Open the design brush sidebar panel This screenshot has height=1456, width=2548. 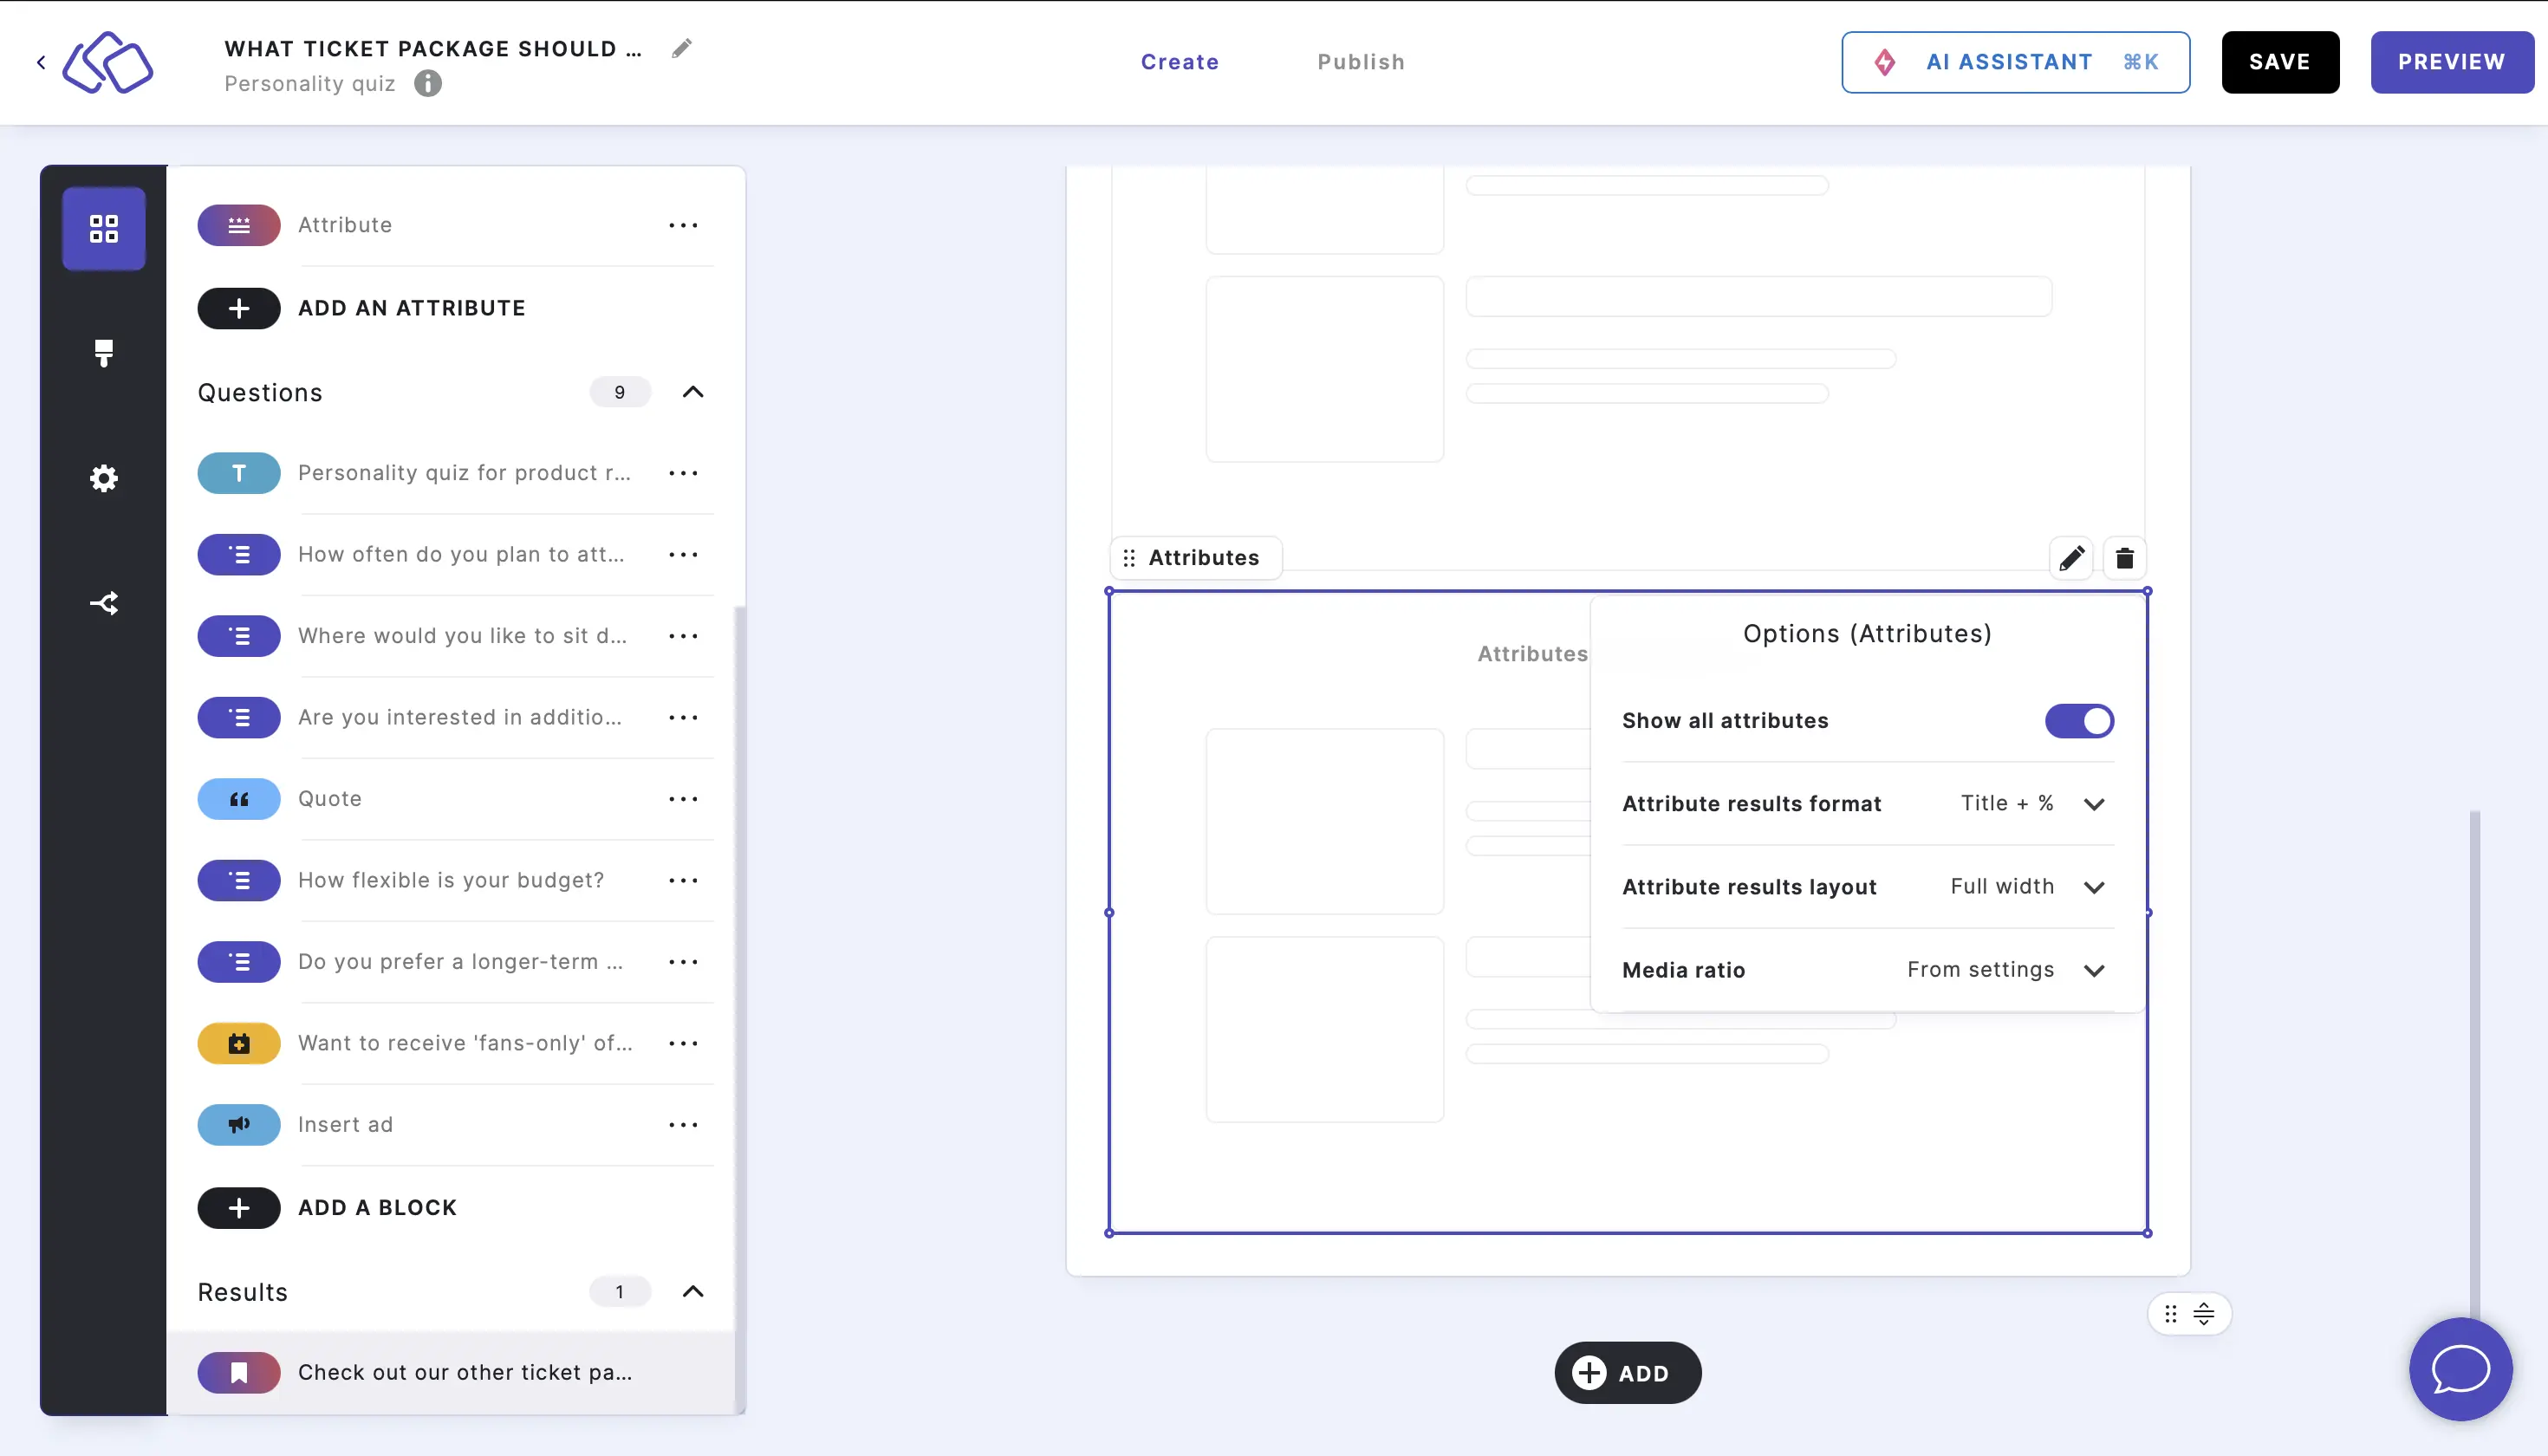pyautogui.click(x=104, y=353)
